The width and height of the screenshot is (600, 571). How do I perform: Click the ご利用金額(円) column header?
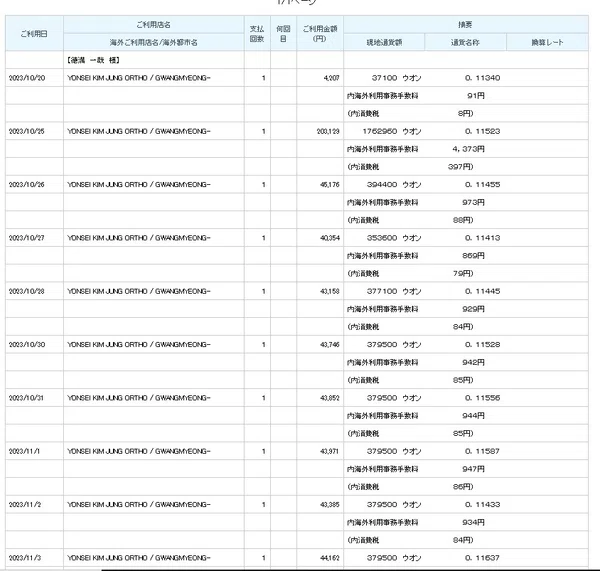(320, 34)
